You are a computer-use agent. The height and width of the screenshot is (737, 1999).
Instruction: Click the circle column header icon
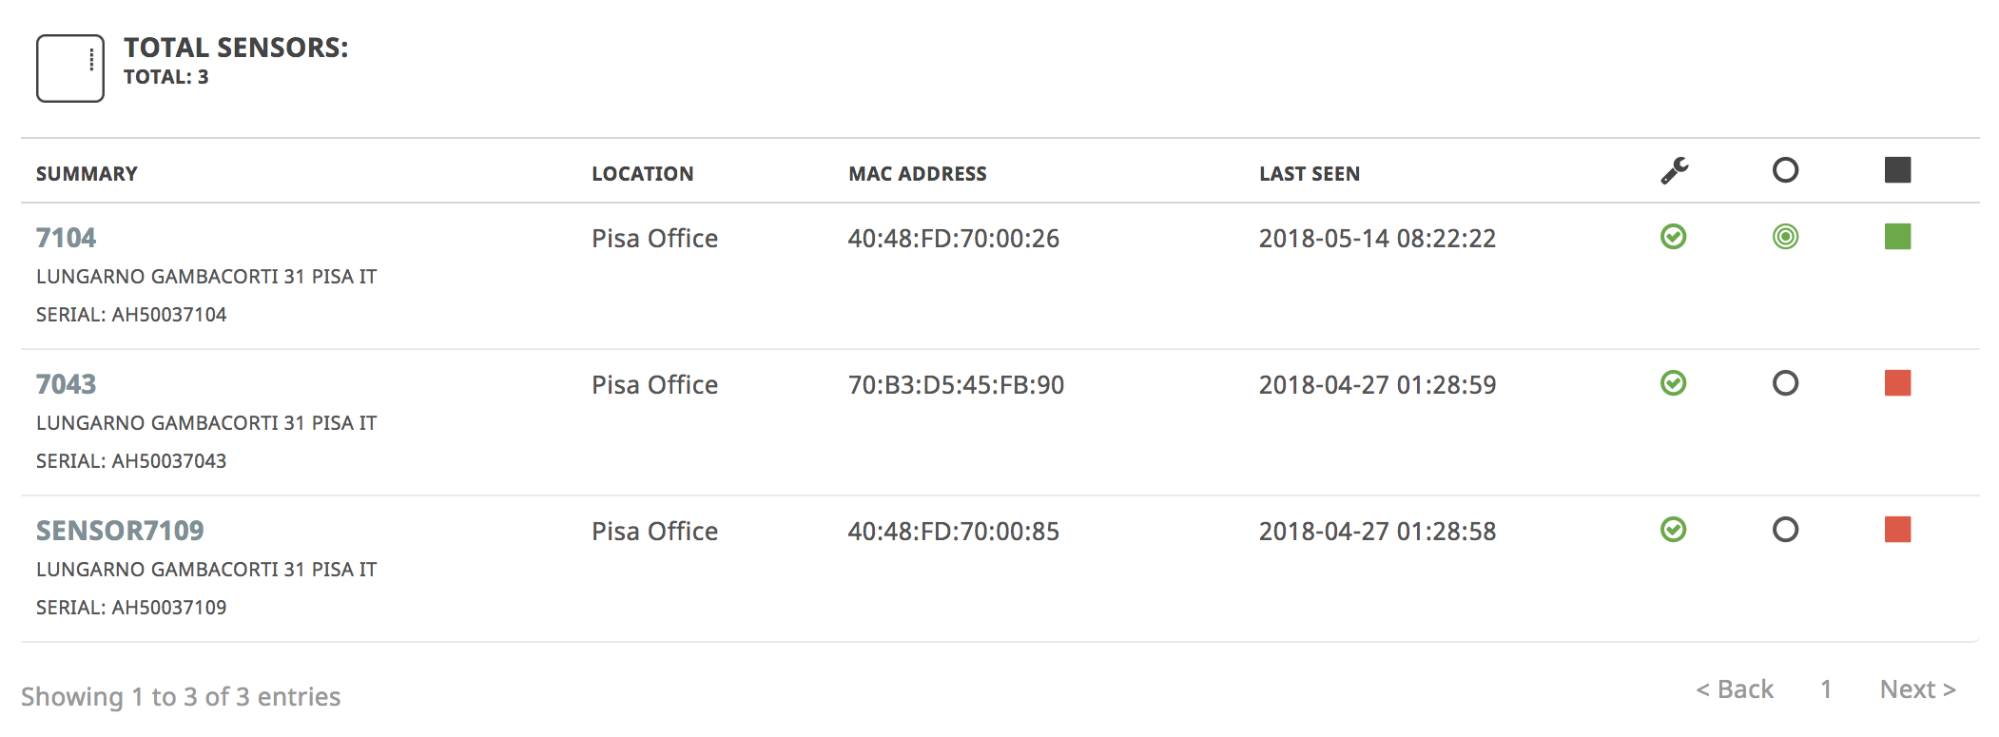[1785, 170]
